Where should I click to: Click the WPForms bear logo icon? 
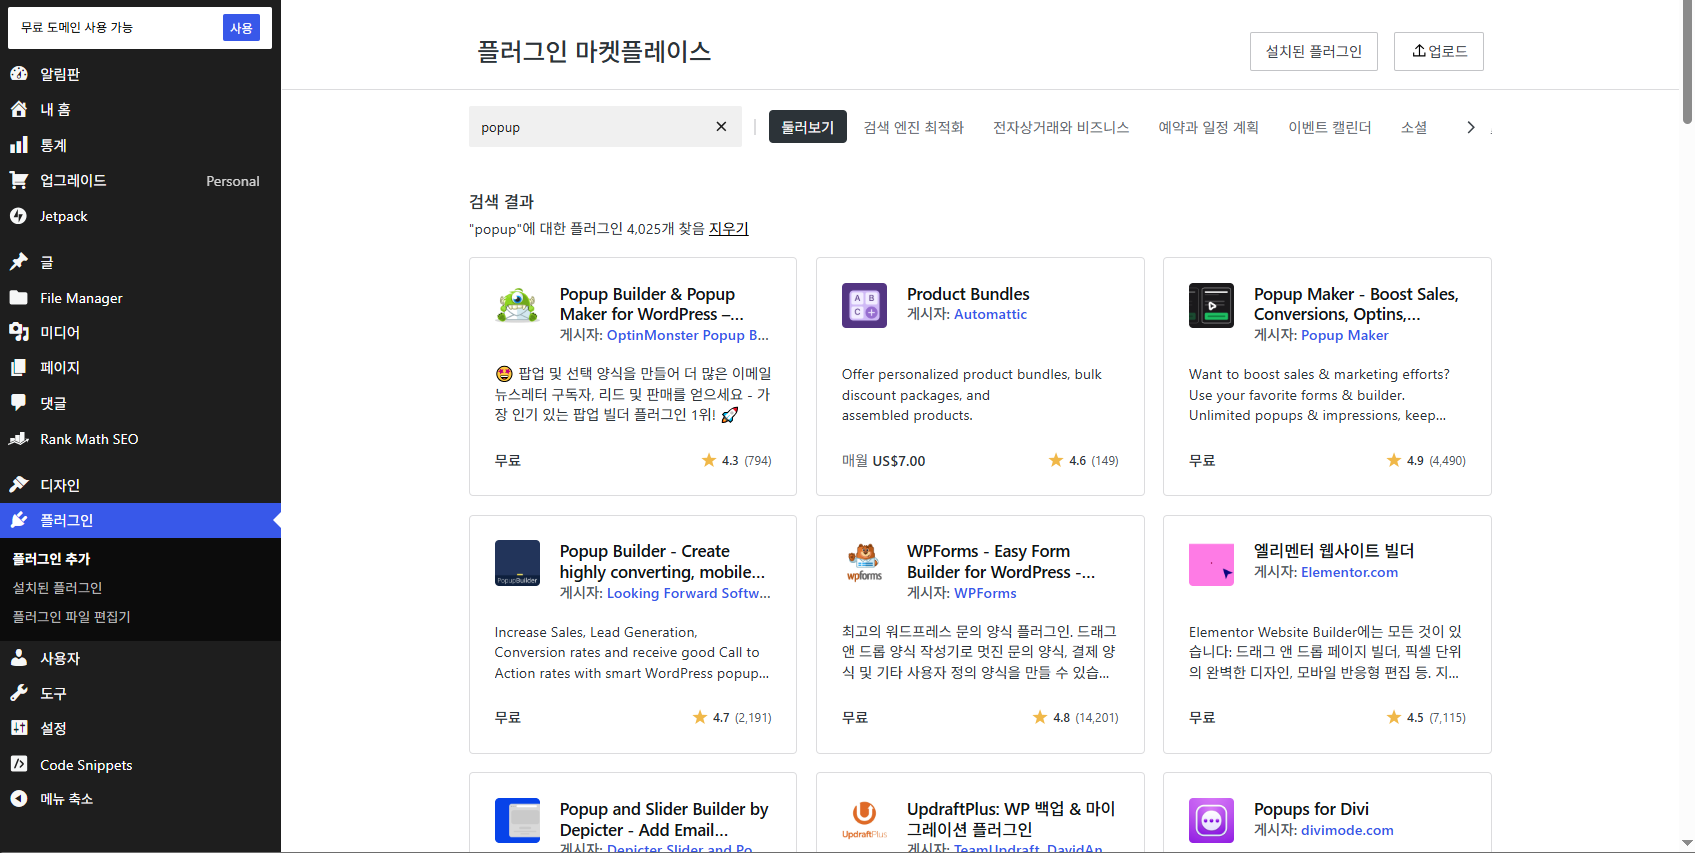tap(864, 563)
